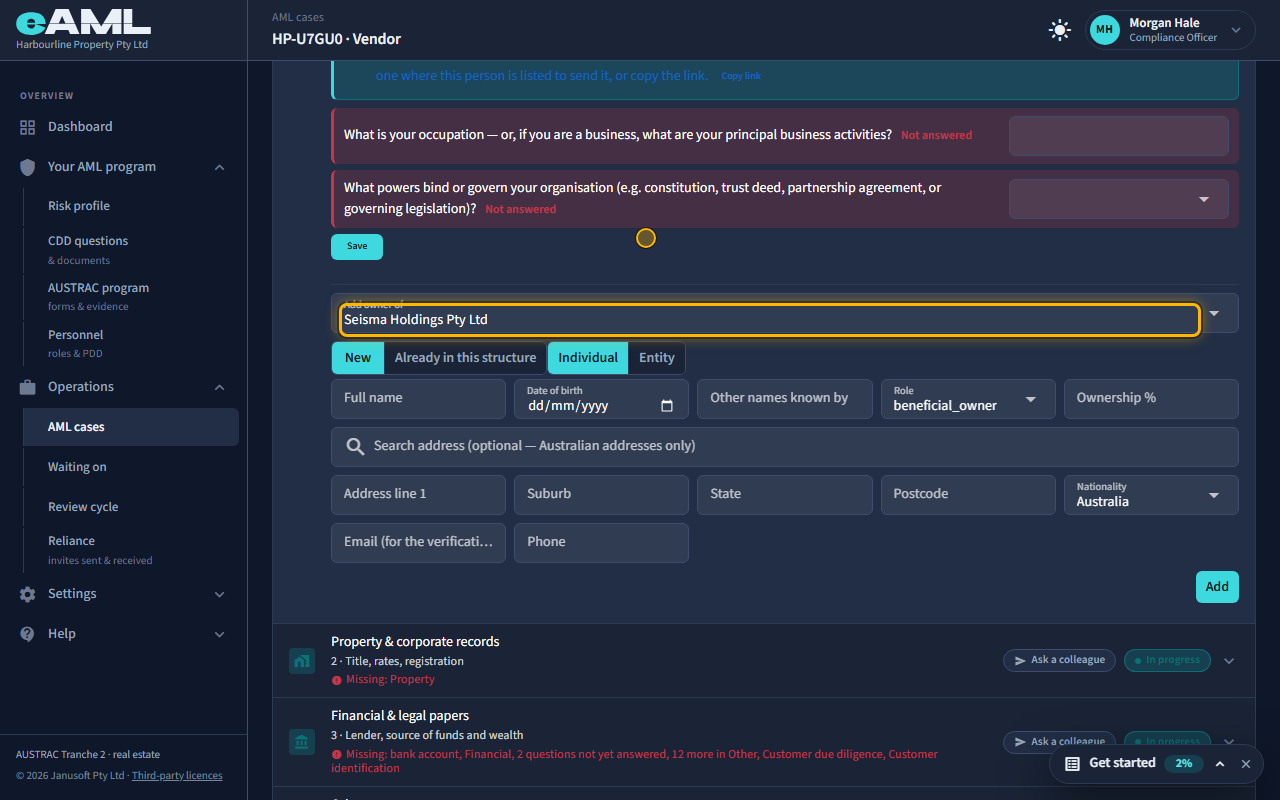Expand the Get started panel
This screenshot has height=800, width=1280.
click(1220, 764)
